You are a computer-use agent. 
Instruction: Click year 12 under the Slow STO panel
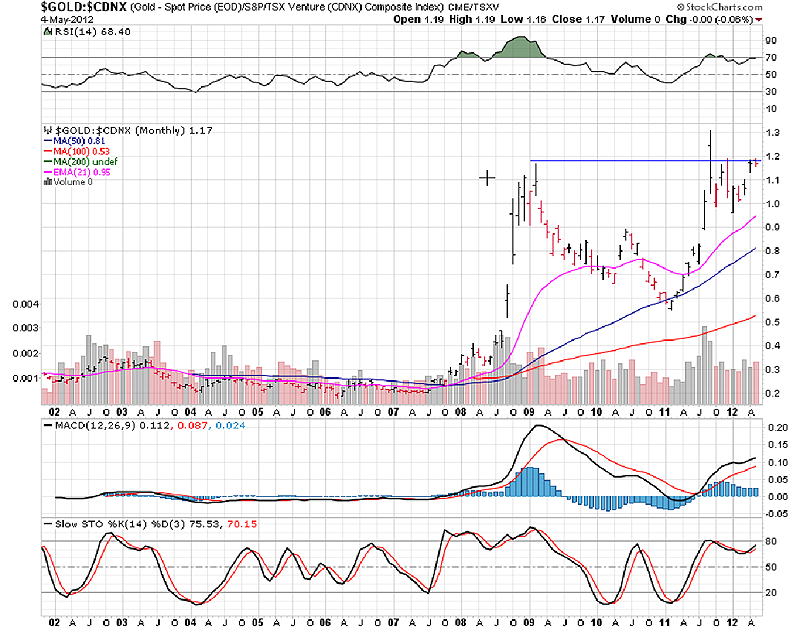(x=732, y=623)
